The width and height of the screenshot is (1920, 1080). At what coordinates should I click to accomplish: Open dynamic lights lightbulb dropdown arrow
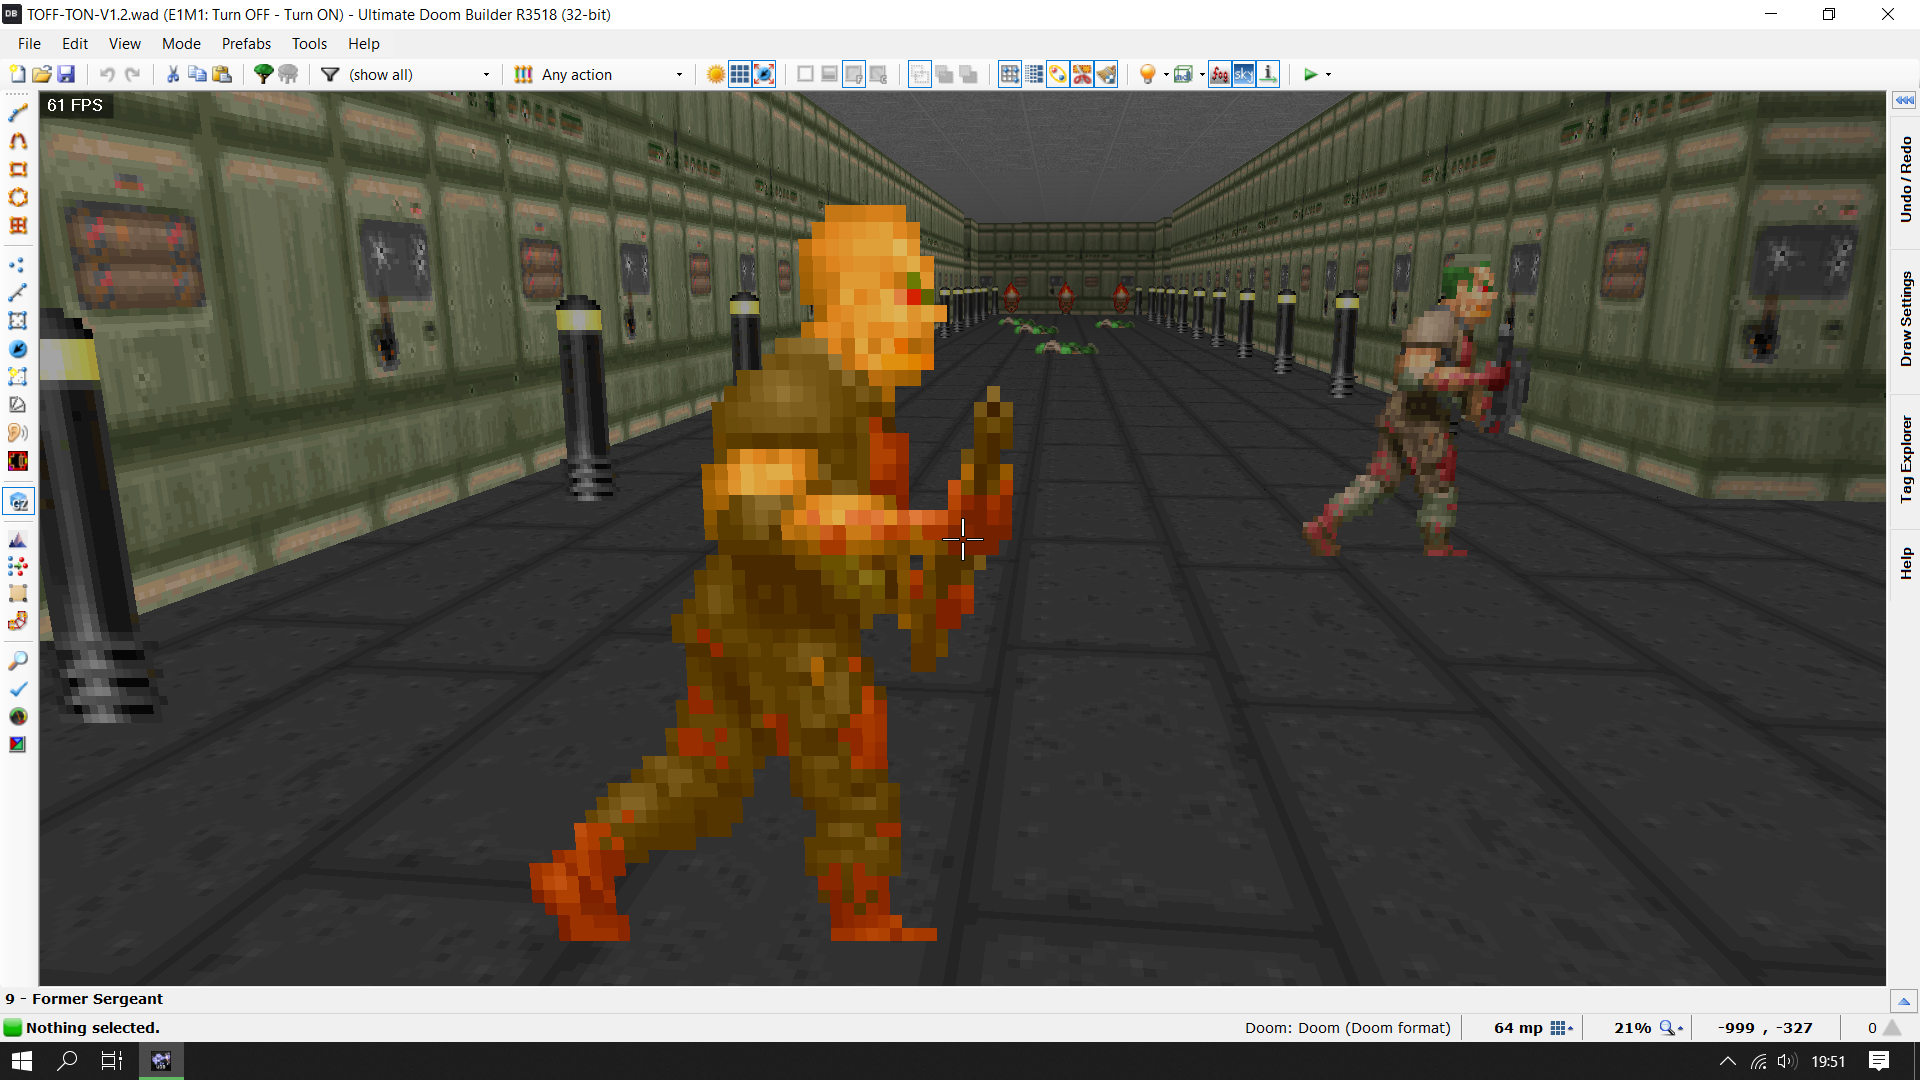click(x=1166, y=75)
